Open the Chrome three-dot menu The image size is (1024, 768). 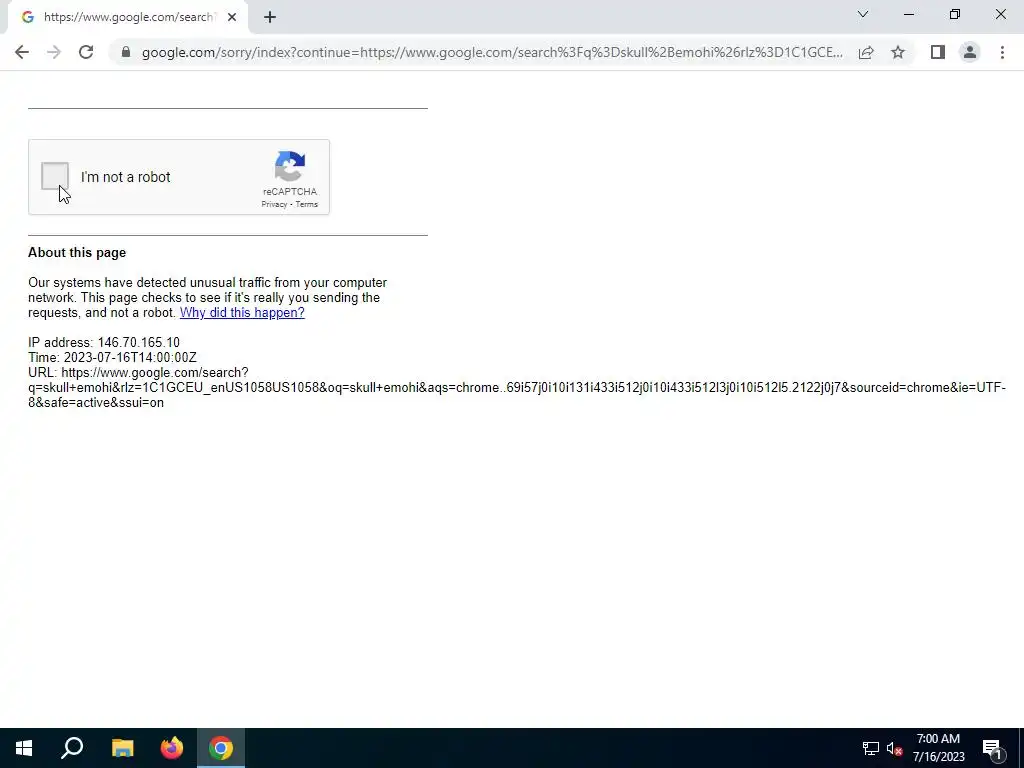[x=1002, y=52]
